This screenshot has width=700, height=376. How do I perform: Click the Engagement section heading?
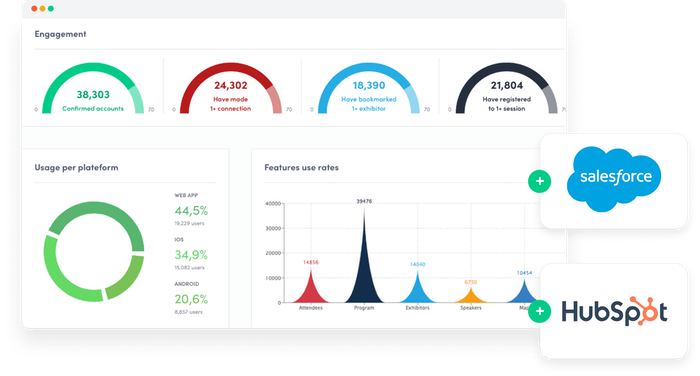60,34
